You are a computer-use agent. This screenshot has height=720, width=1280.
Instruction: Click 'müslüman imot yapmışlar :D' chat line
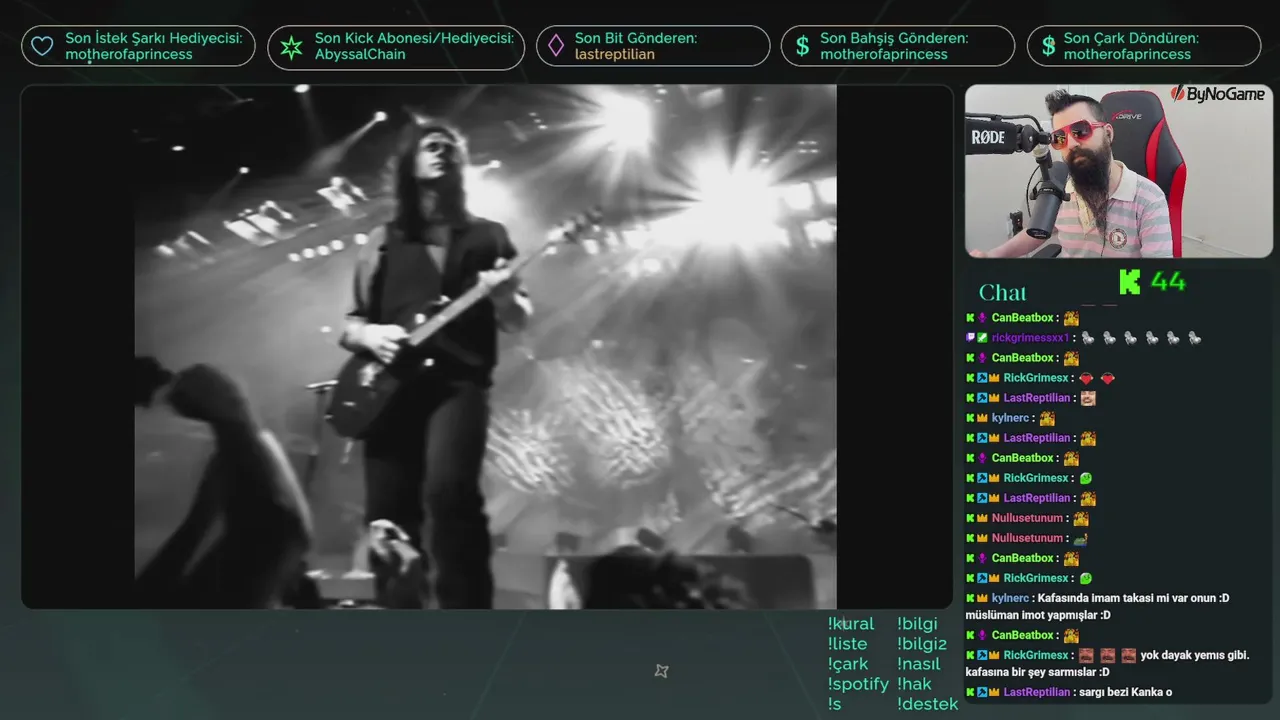[1037, 615]
